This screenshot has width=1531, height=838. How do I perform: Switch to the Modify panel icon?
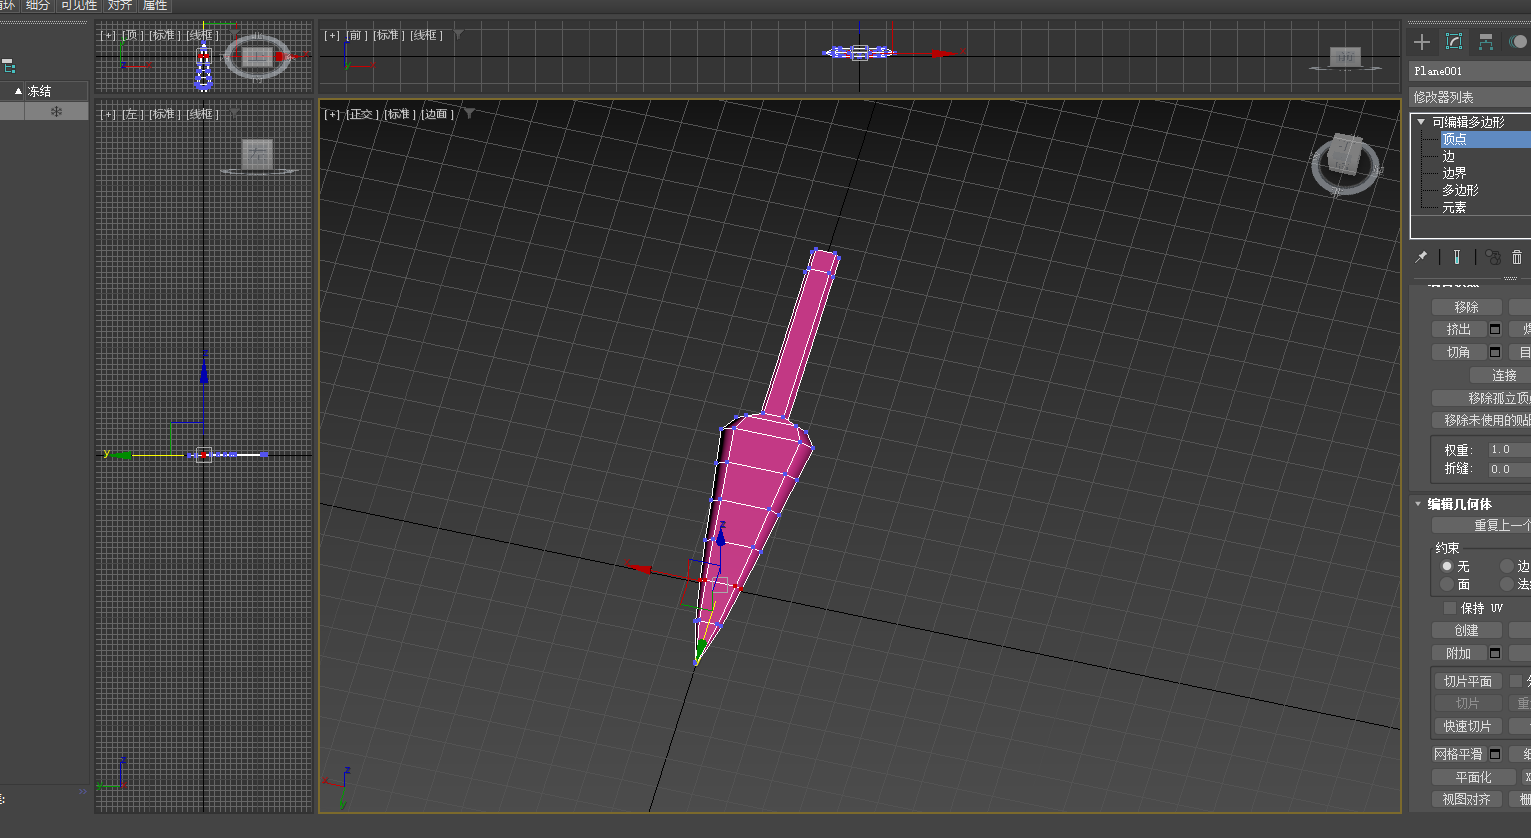[1454, 42]
